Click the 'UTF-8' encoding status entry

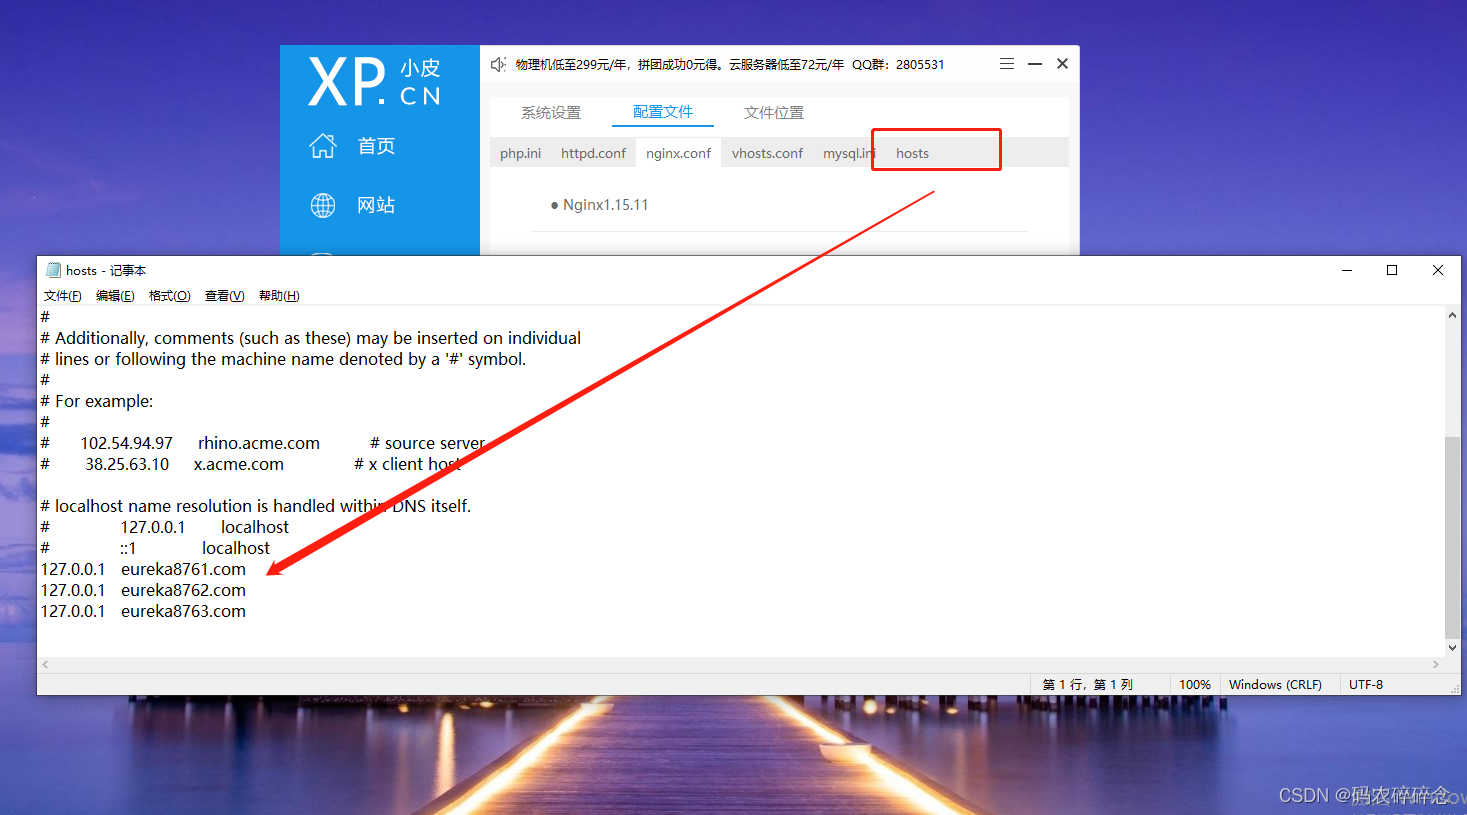(1366, 685)
